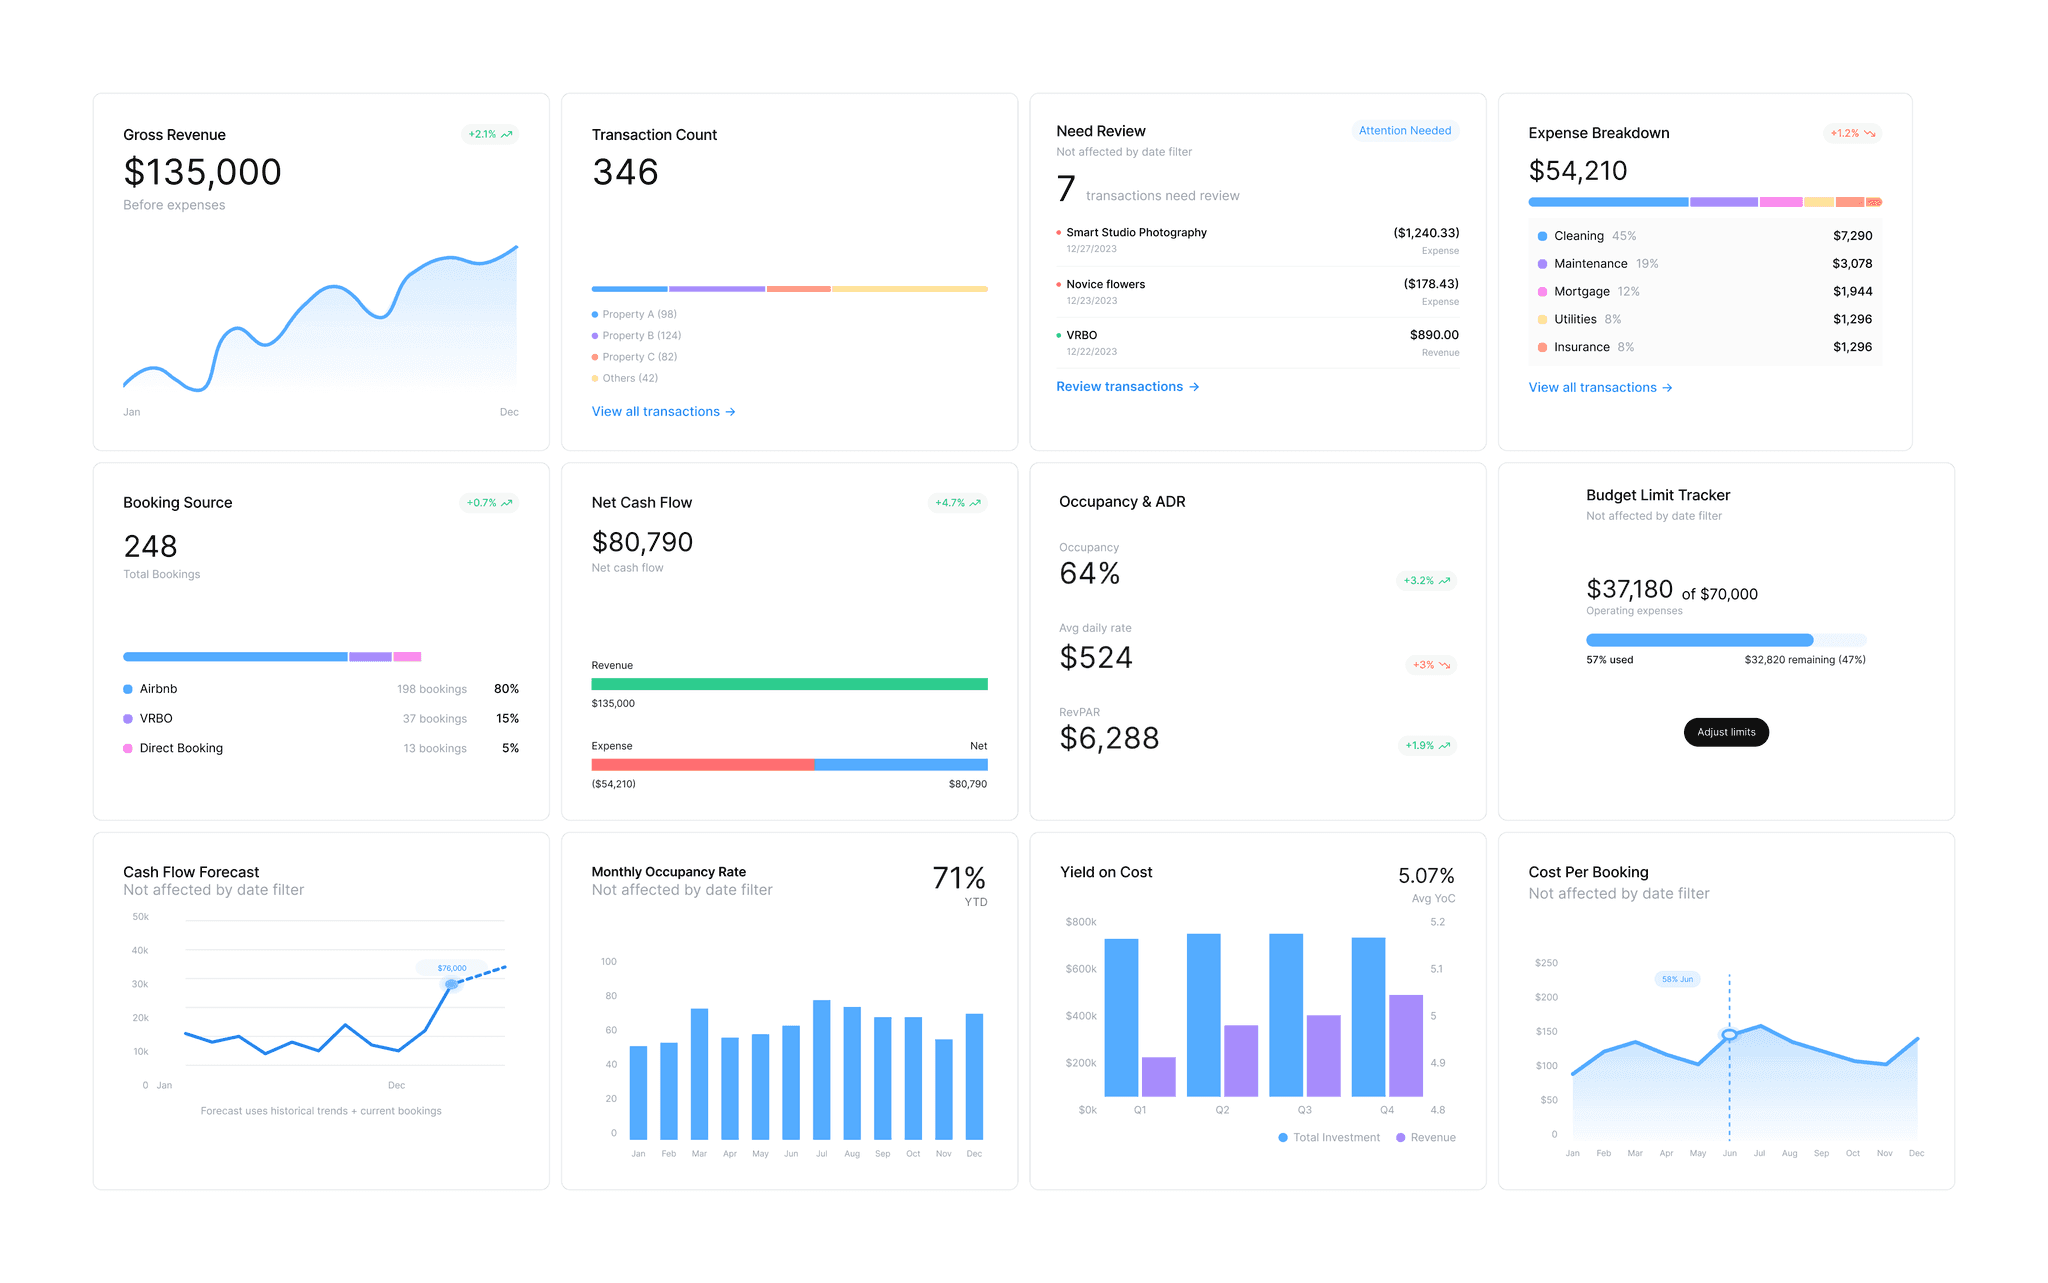Click the red Expense bar segment
Image resolution: width=2048 pixels, height=1283 pixels.
pyautogui.click(x=702, y=765)
